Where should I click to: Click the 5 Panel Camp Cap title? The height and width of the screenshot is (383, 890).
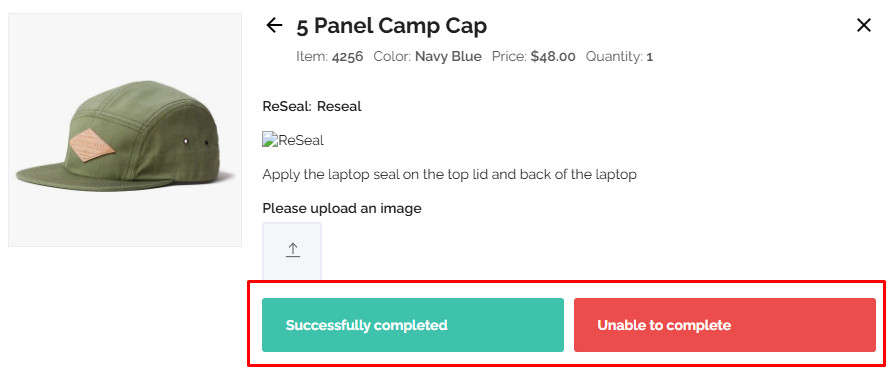tap(392, 26)
